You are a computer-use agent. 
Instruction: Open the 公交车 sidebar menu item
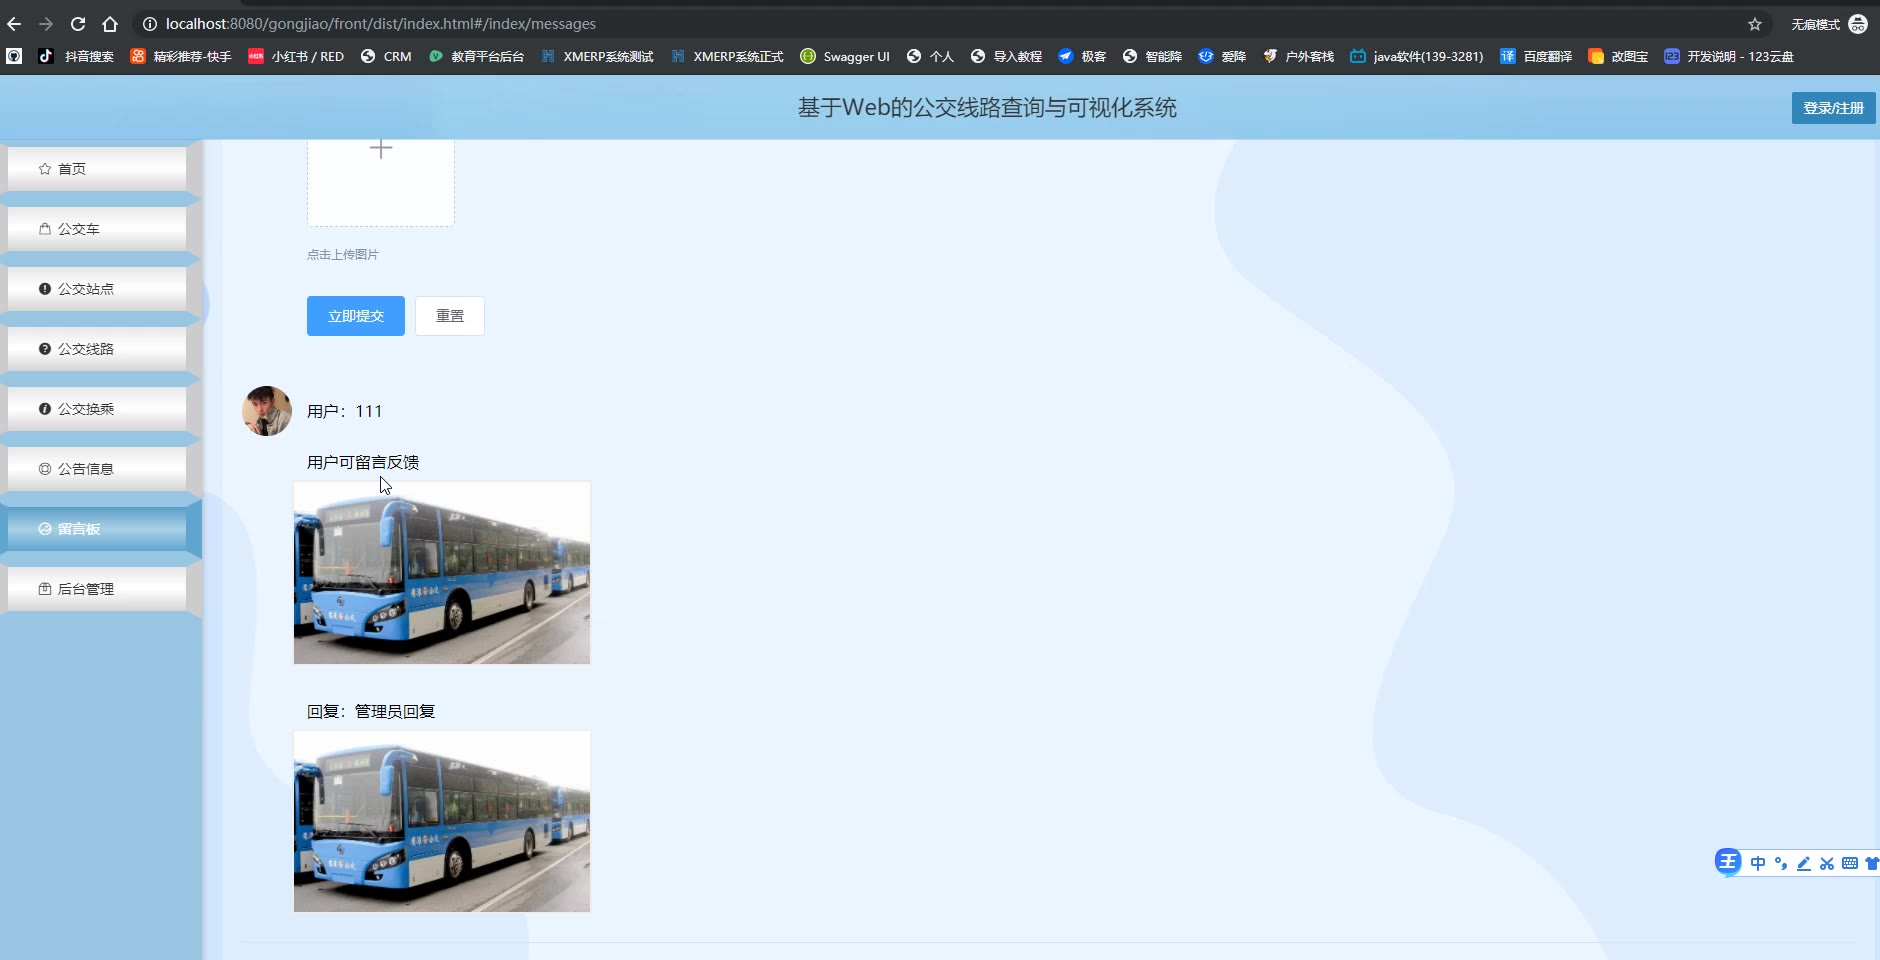(x=97, y=229)
